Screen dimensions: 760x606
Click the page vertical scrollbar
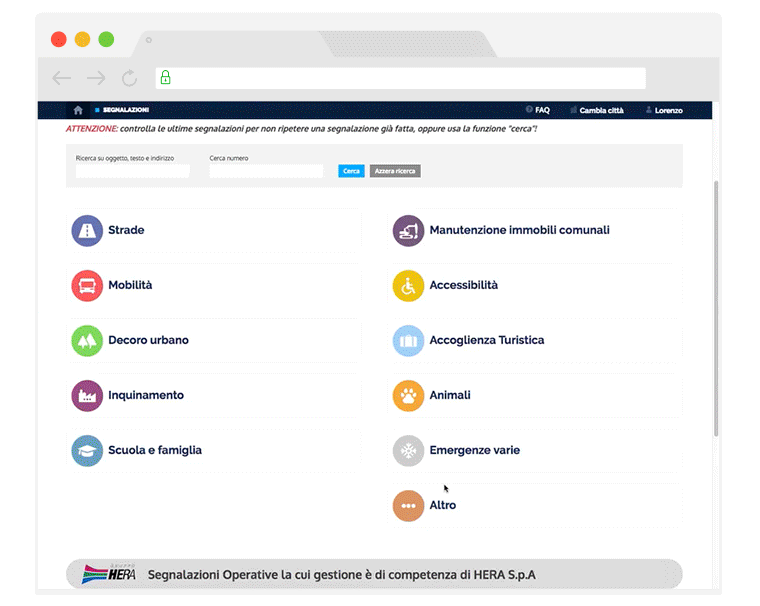click(716, 308)
